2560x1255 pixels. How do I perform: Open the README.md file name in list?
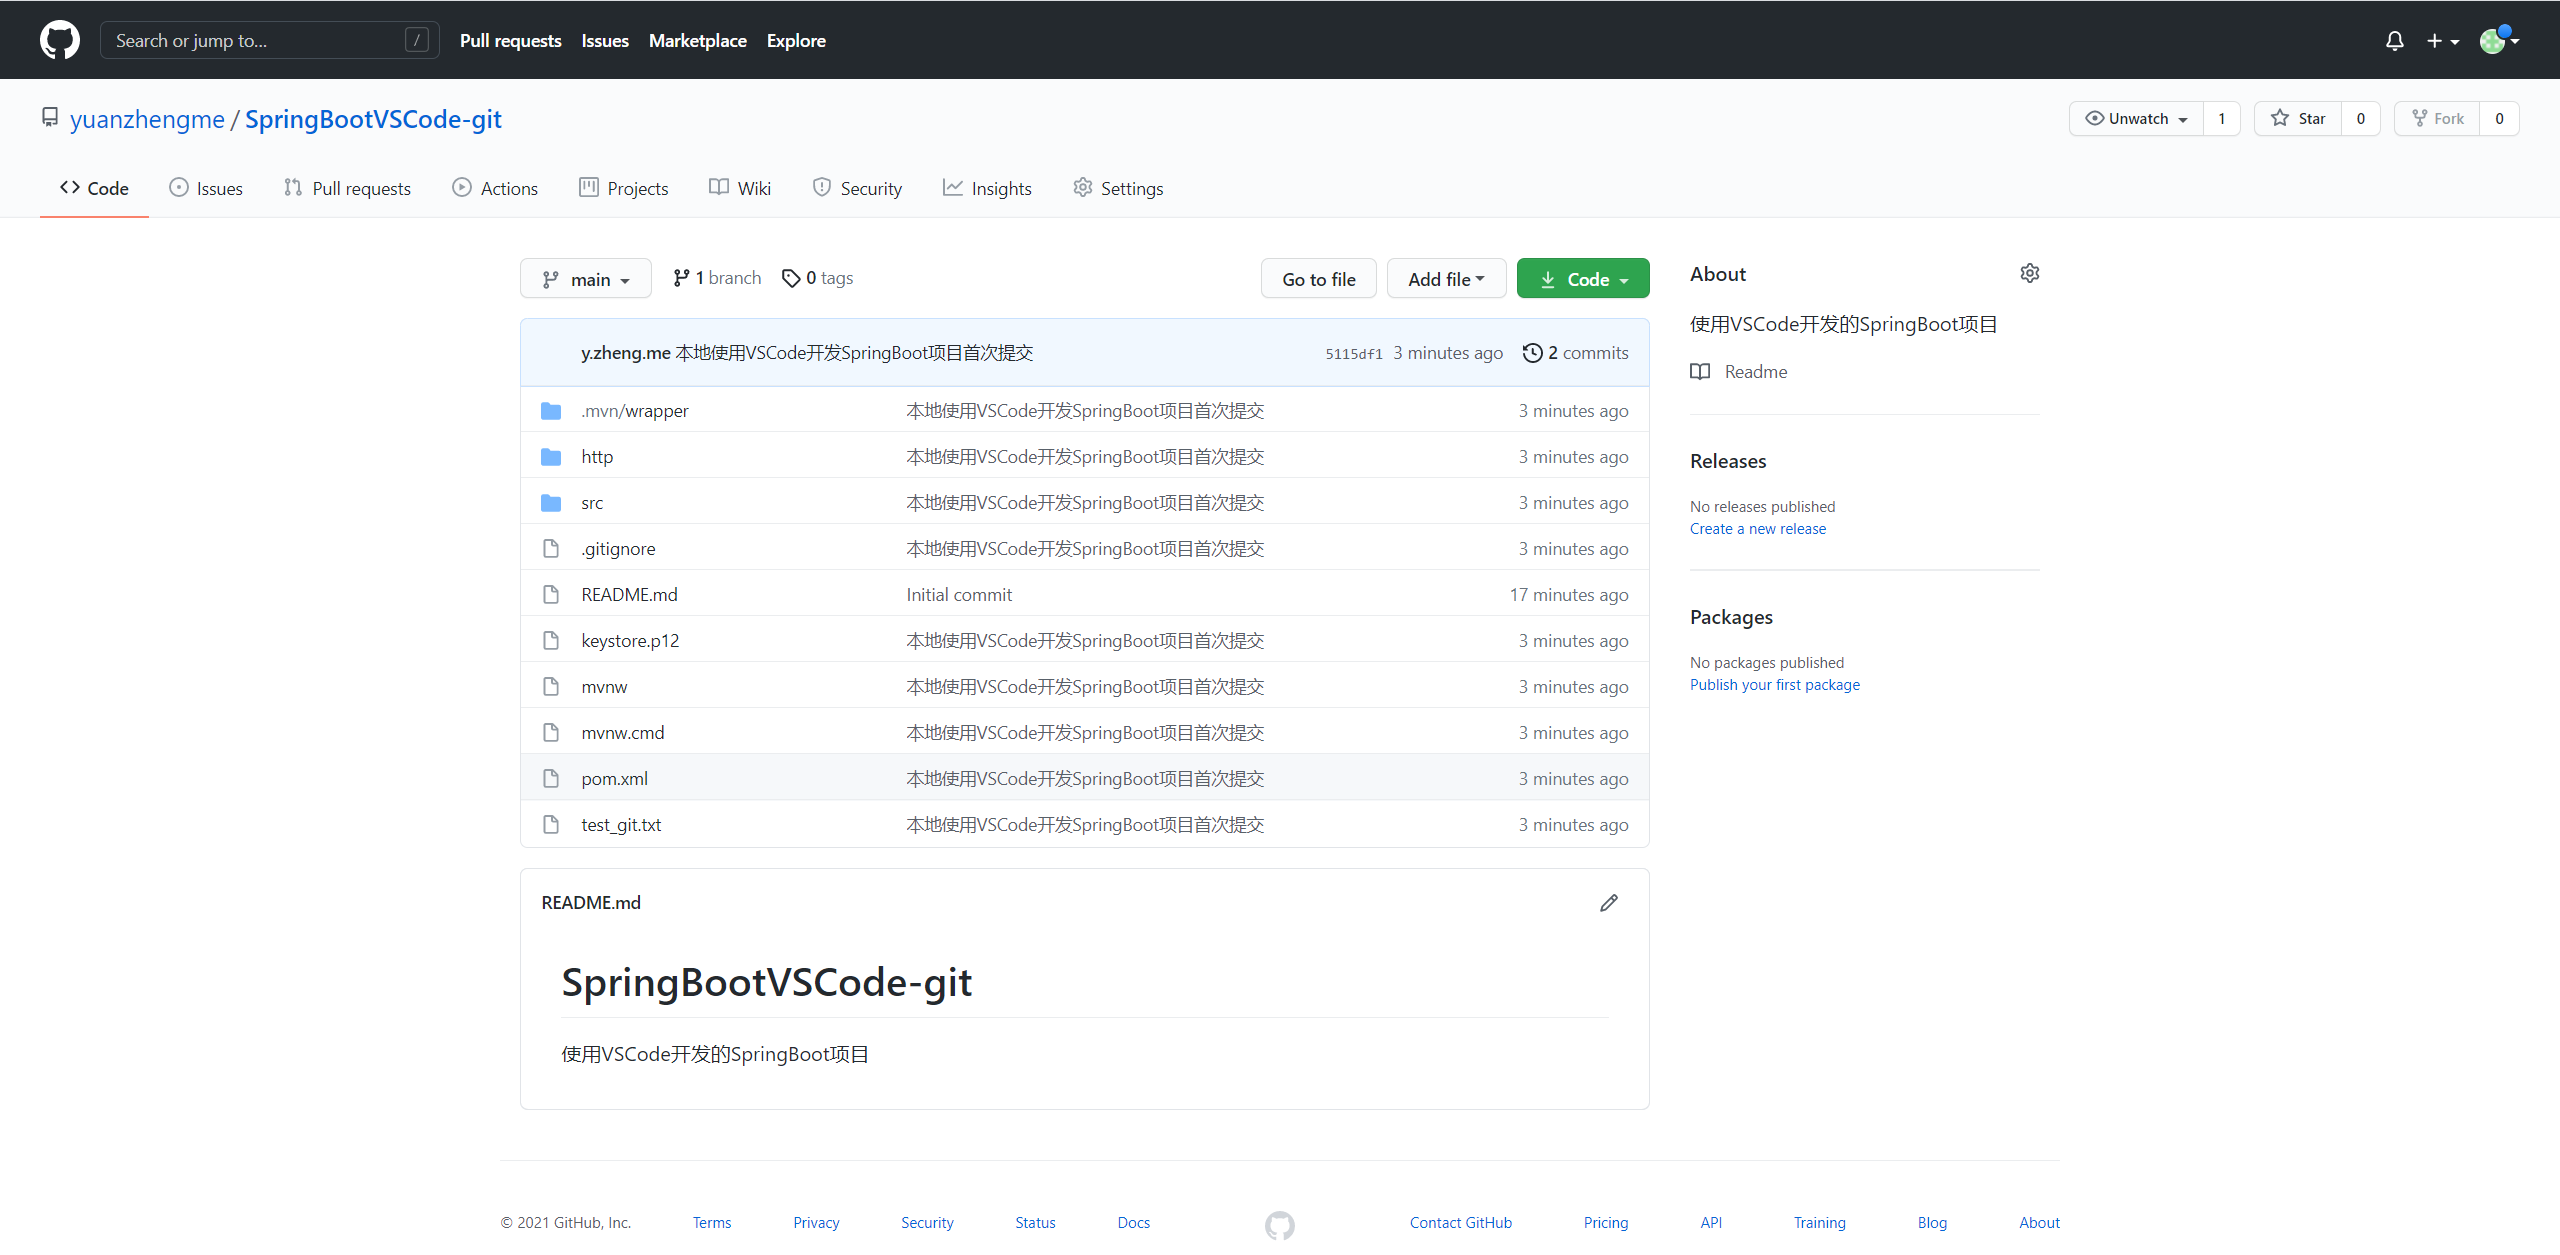point(629,595)
